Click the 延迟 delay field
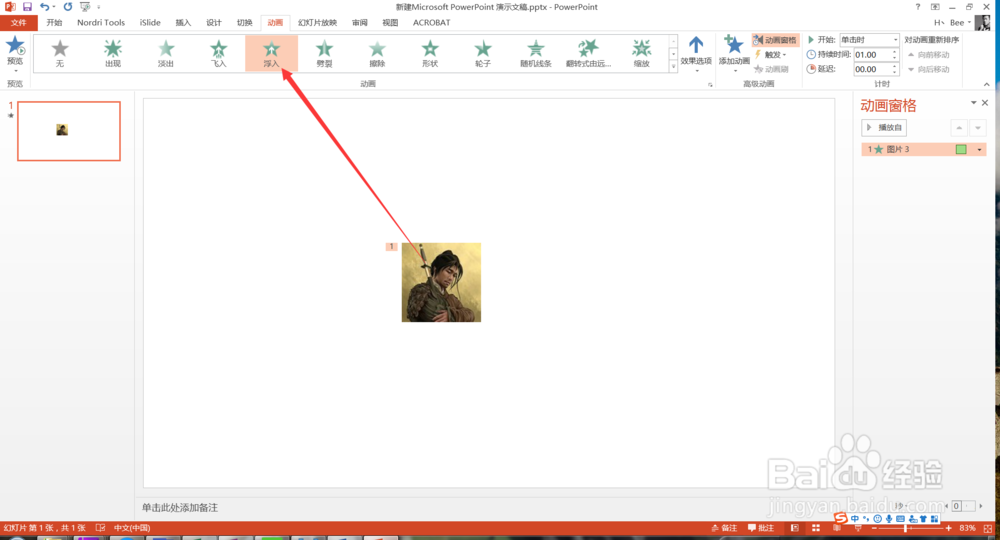This screenshot has width=1000, height=540. point(872,69)
